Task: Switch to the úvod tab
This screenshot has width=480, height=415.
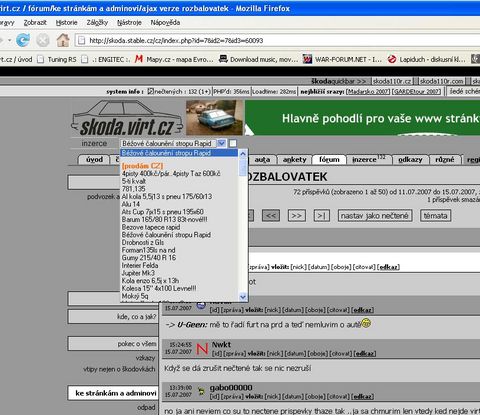Action: pyautogui.click(x=94, y=160)
